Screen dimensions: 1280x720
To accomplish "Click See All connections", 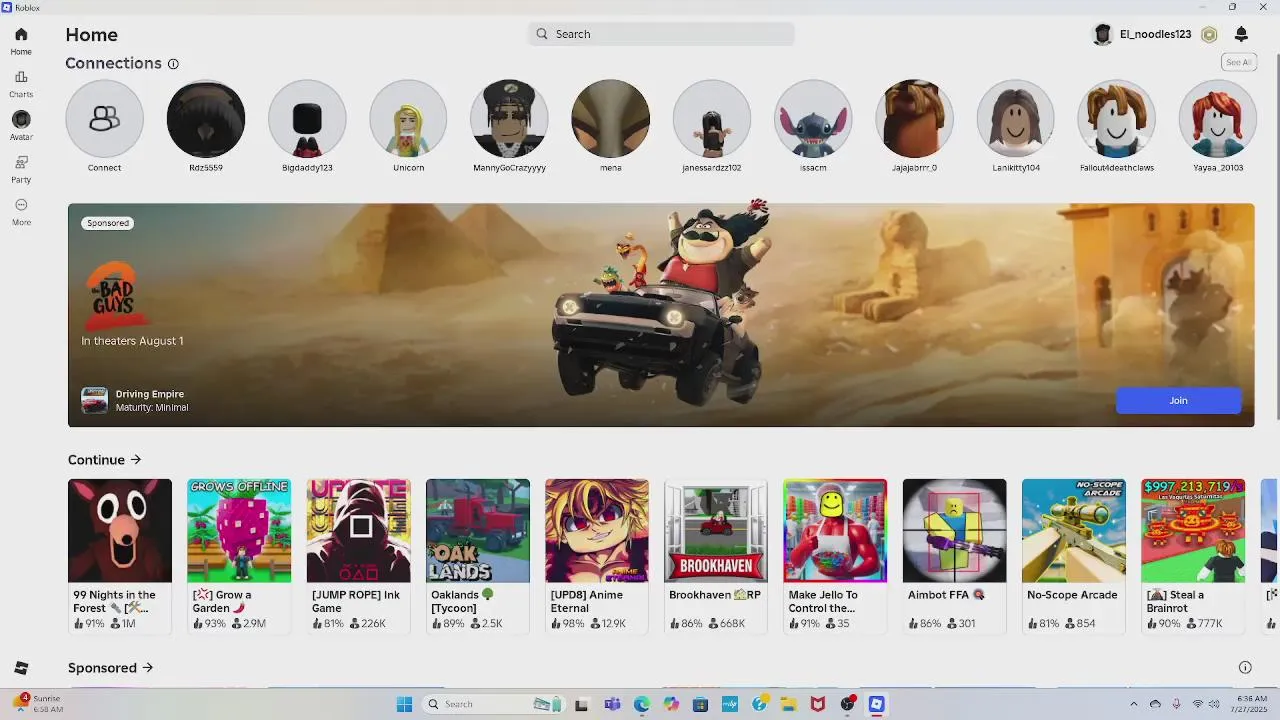I will pos(1238,62).
